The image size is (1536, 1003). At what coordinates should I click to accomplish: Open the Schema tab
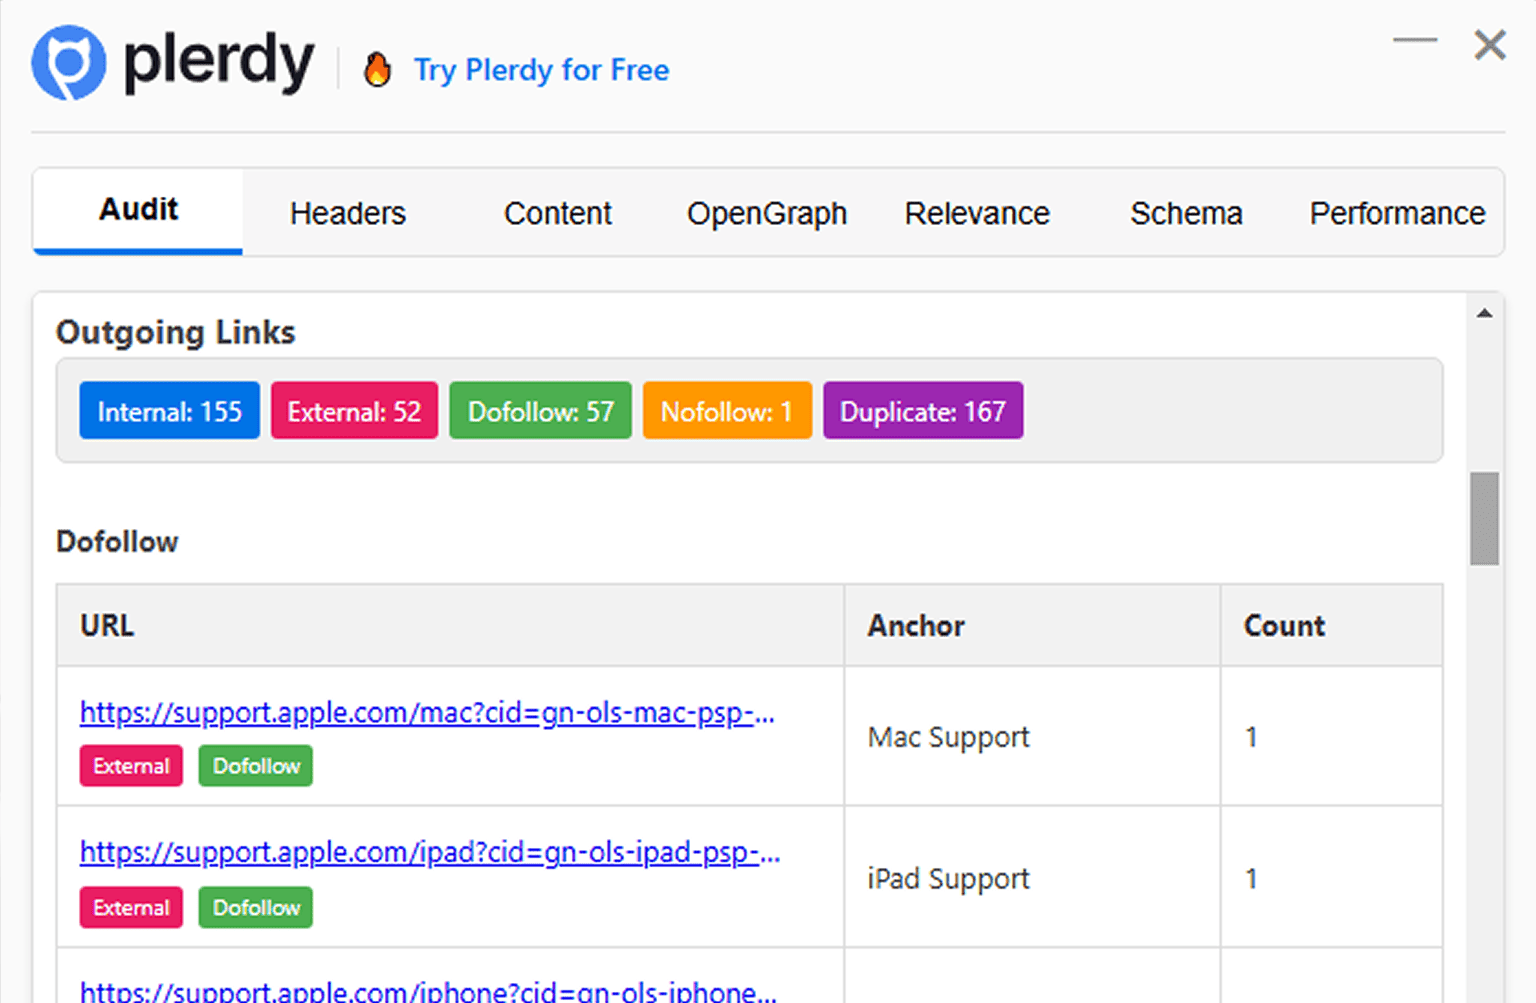1186,213
